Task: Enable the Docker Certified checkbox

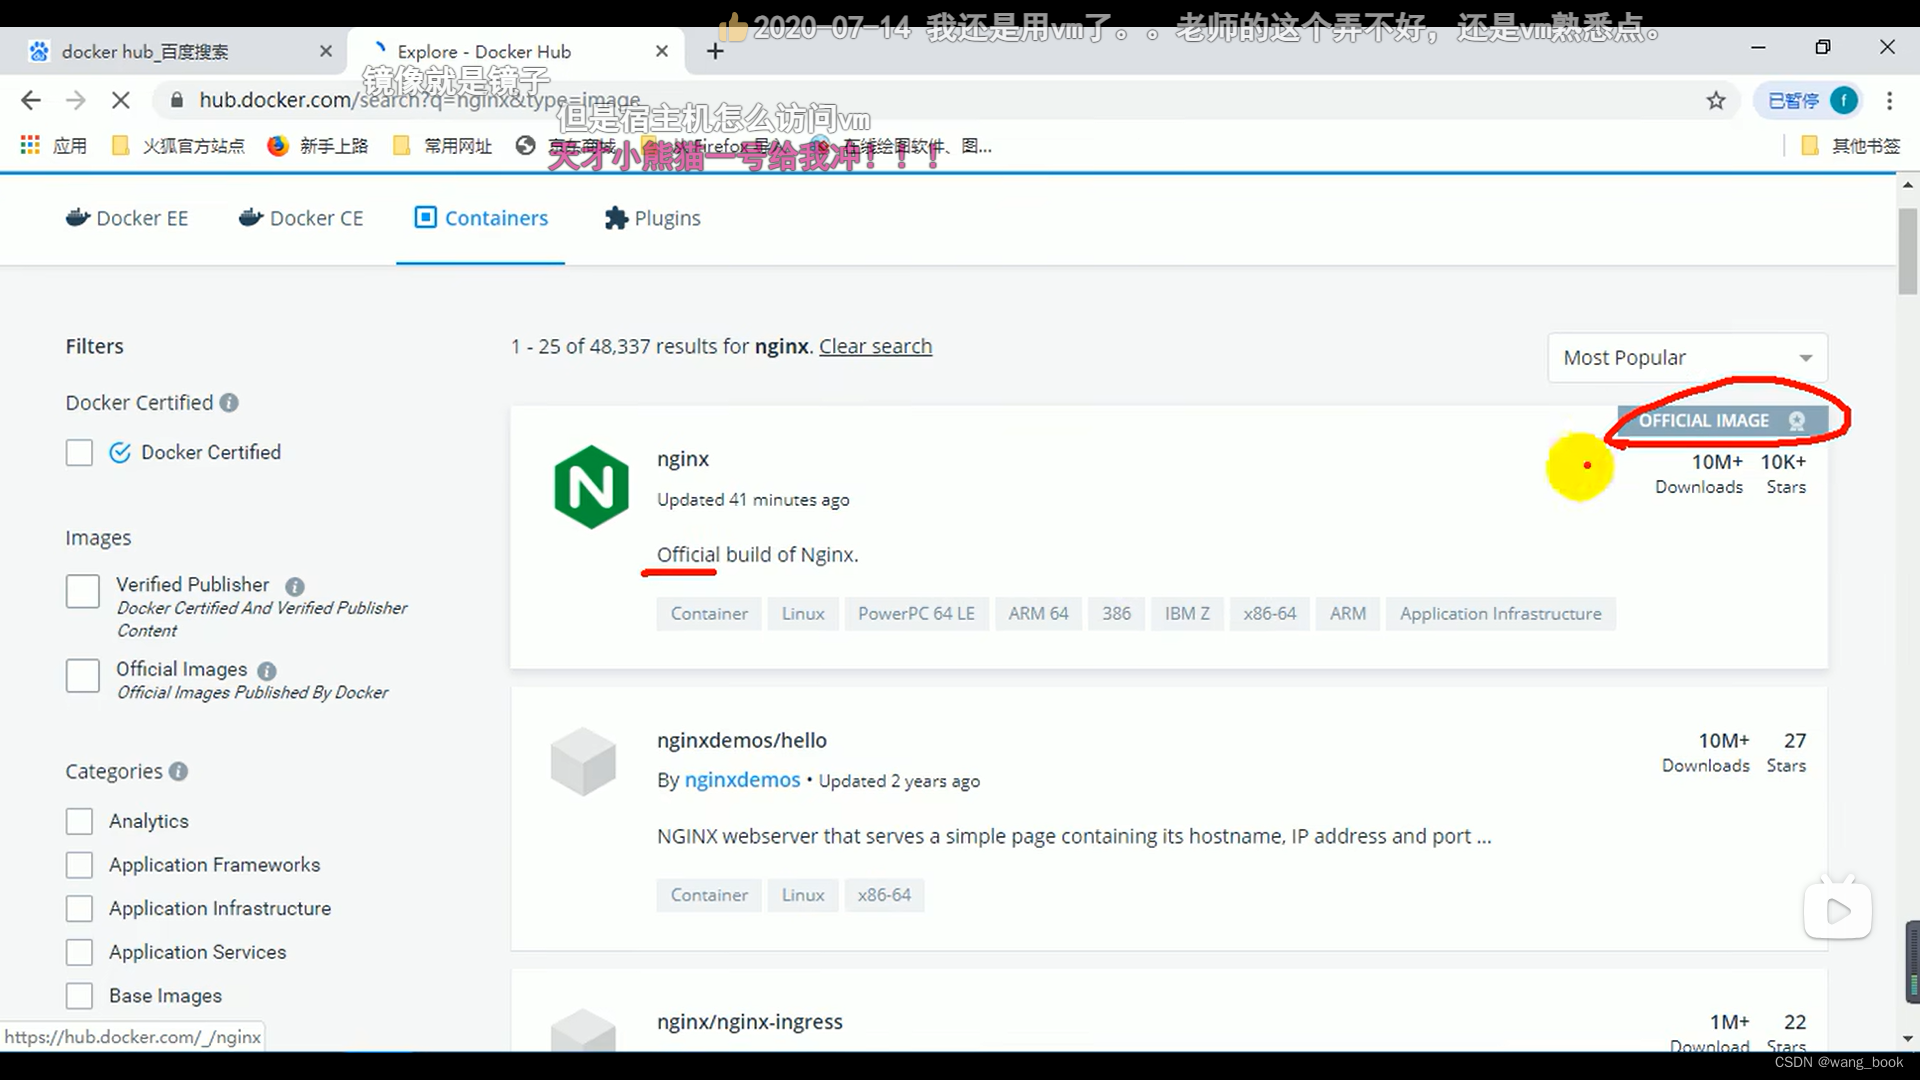Action: pos(79,453)
